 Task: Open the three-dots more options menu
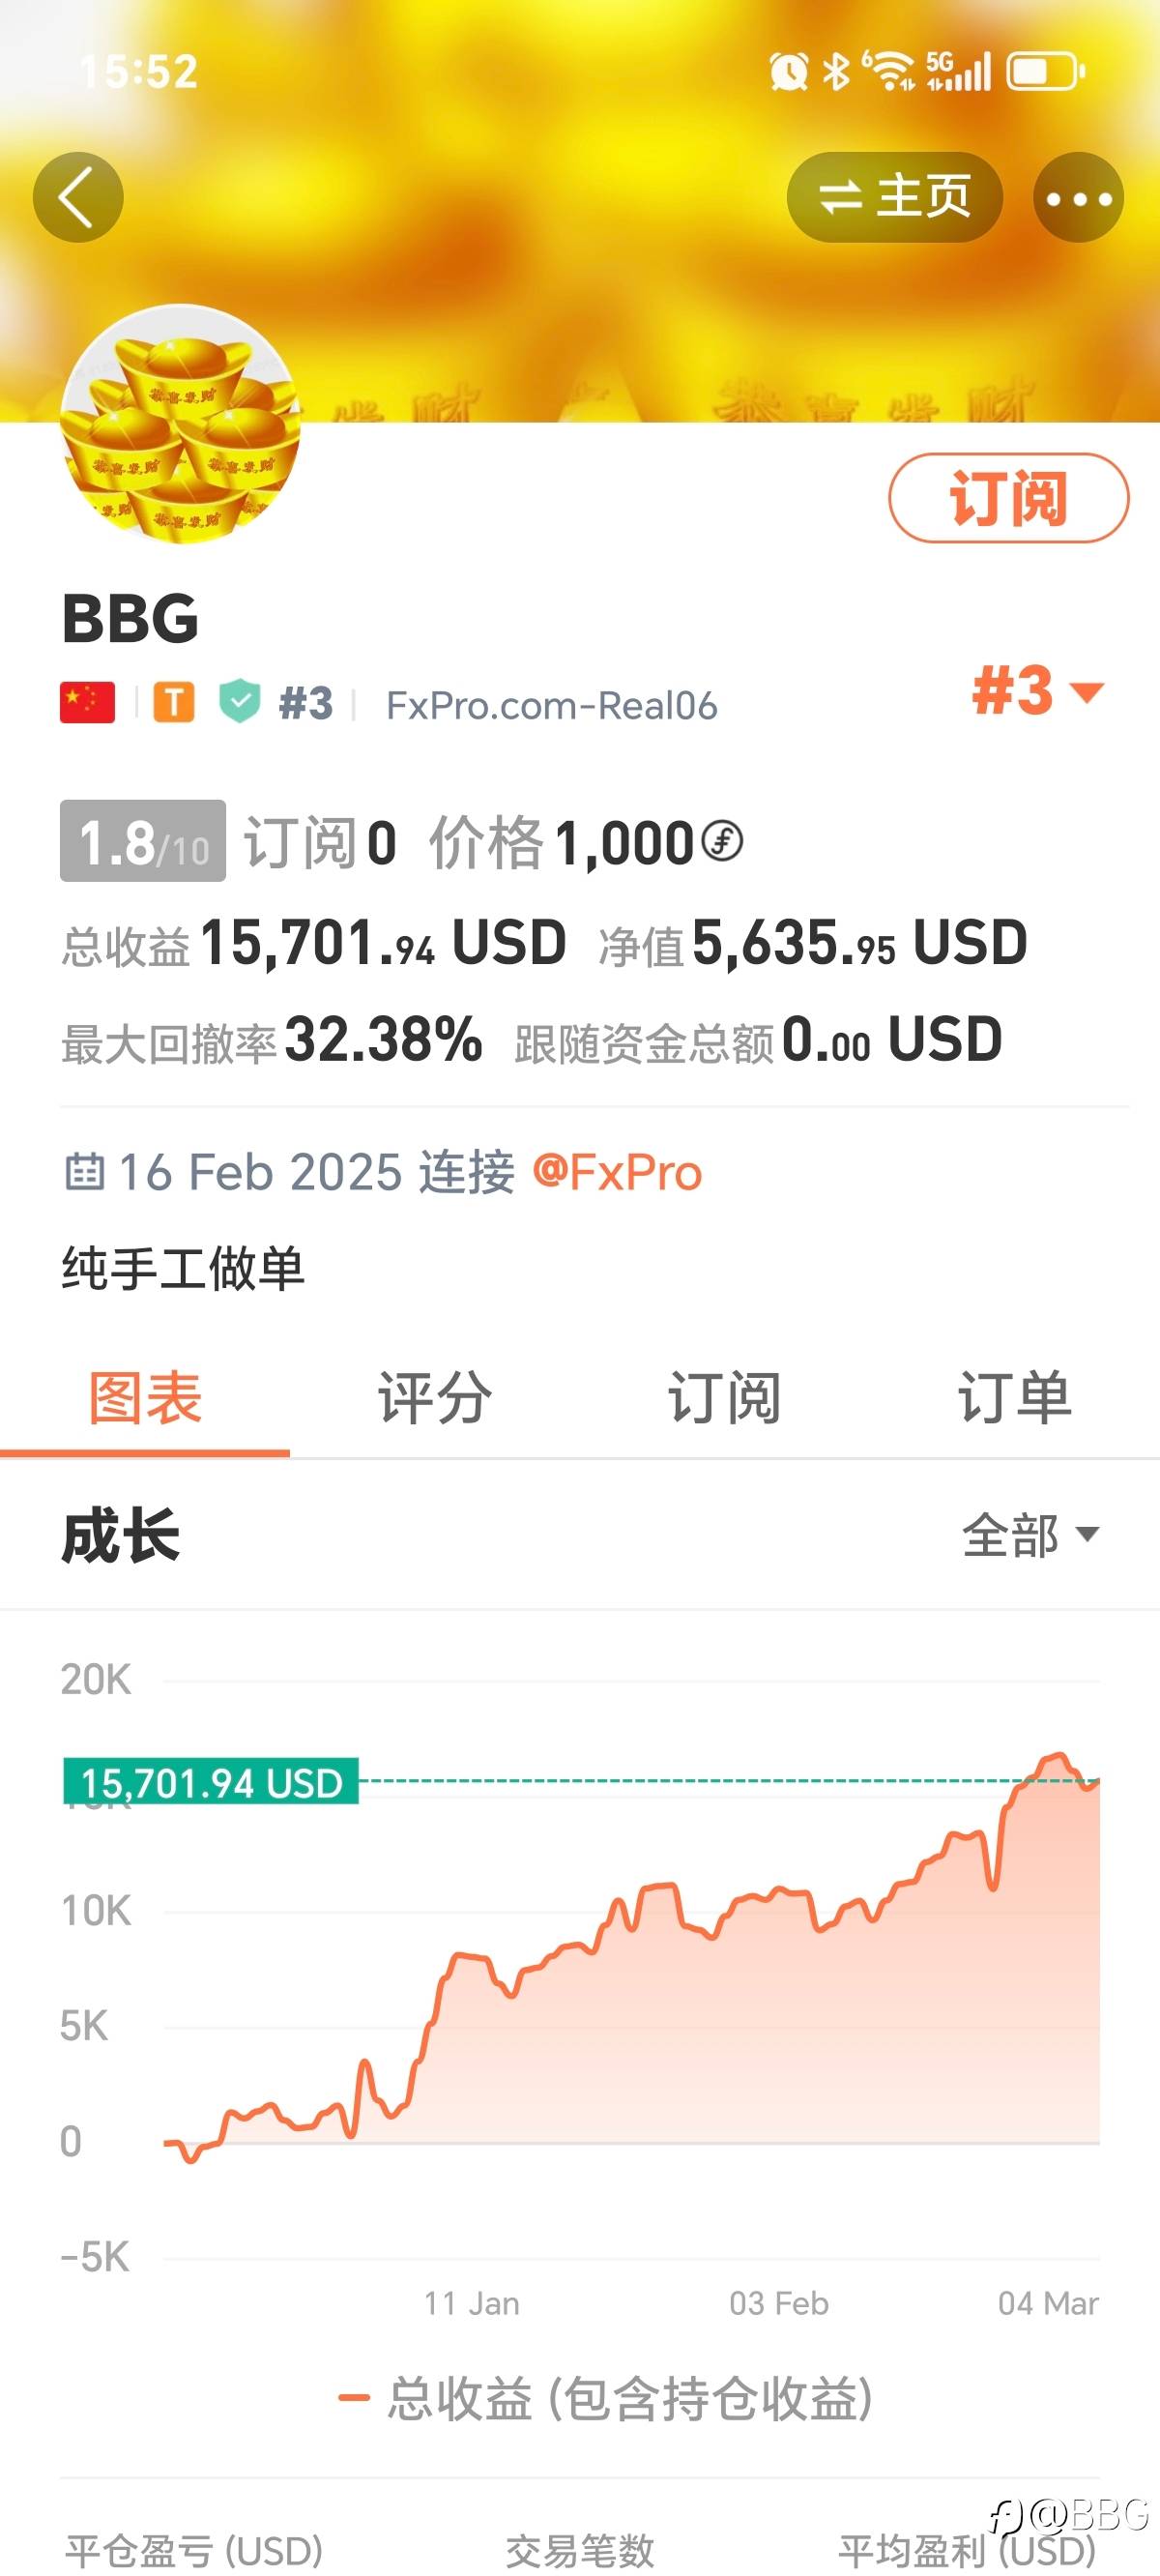click(x=1078, y=198)
